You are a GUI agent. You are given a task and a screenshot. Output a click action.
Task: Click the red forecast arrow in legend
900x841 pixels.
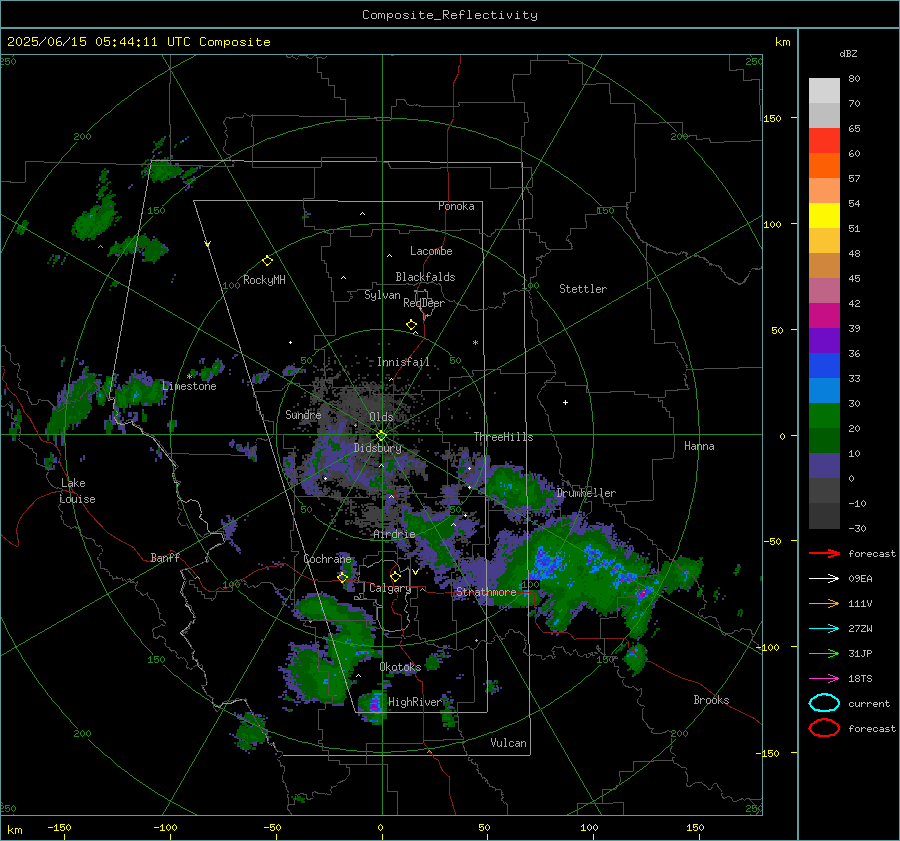(x=824, y=553)
